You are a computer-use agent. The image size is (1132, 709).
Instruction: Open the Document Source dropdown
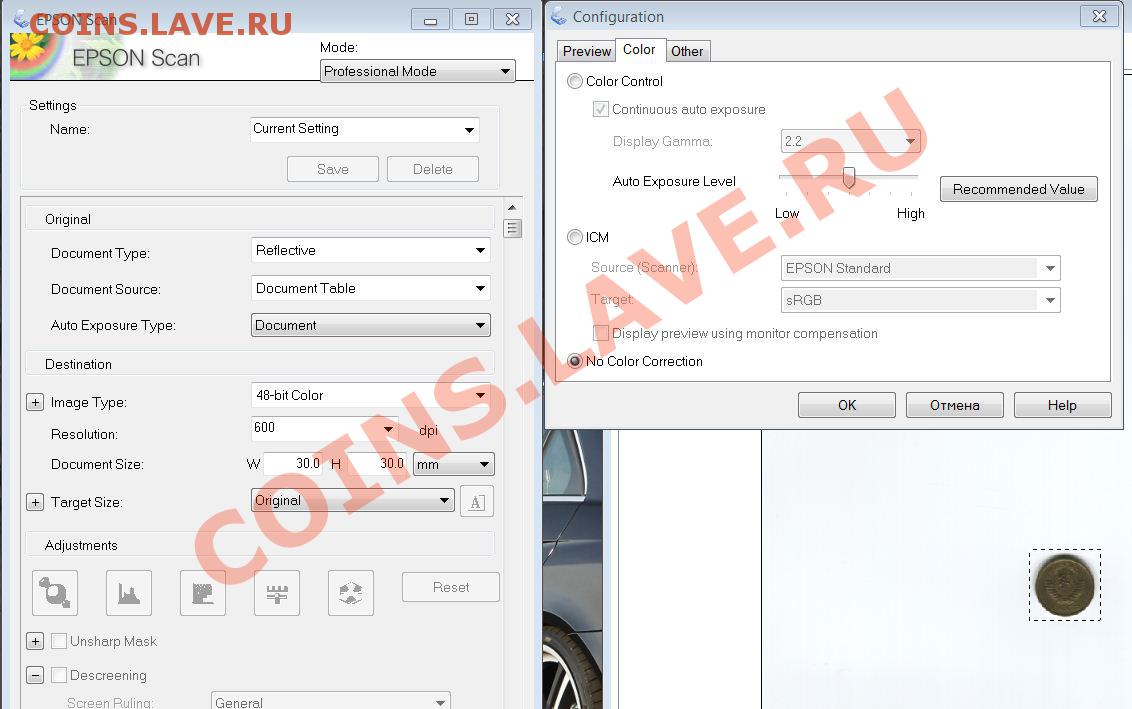tap(370, 288)
